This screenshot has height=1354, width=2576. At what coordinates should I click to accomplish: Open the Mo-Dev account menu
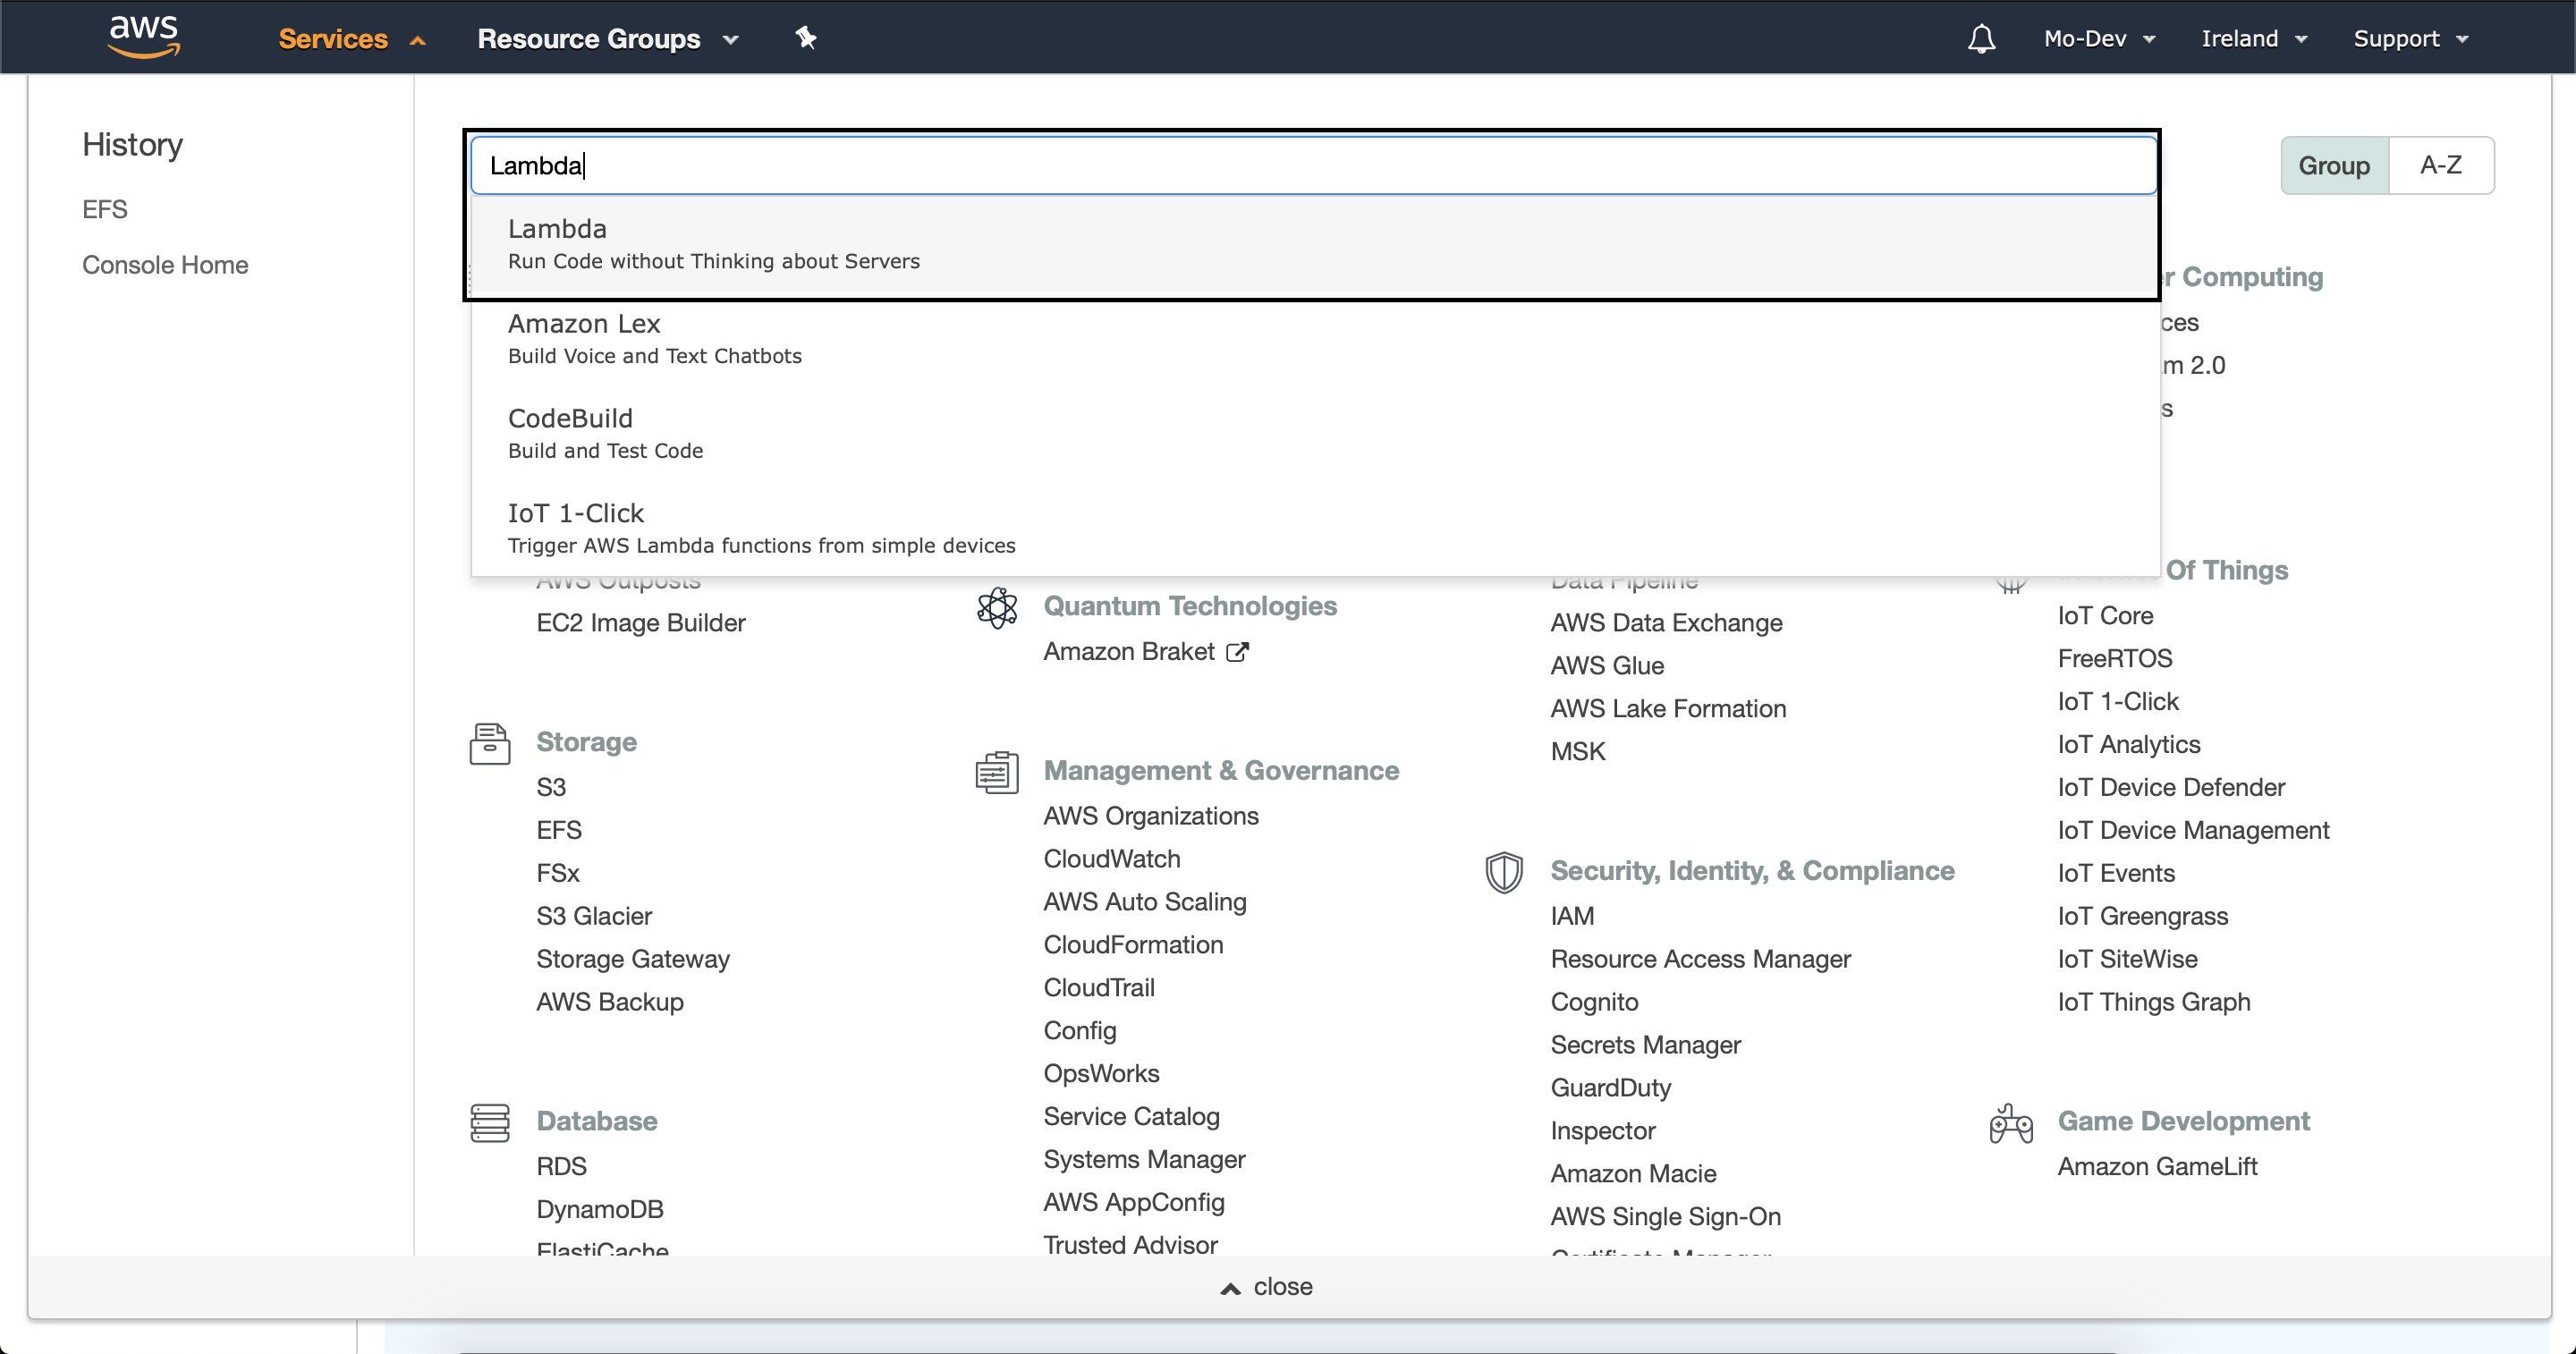(2098, 38)
